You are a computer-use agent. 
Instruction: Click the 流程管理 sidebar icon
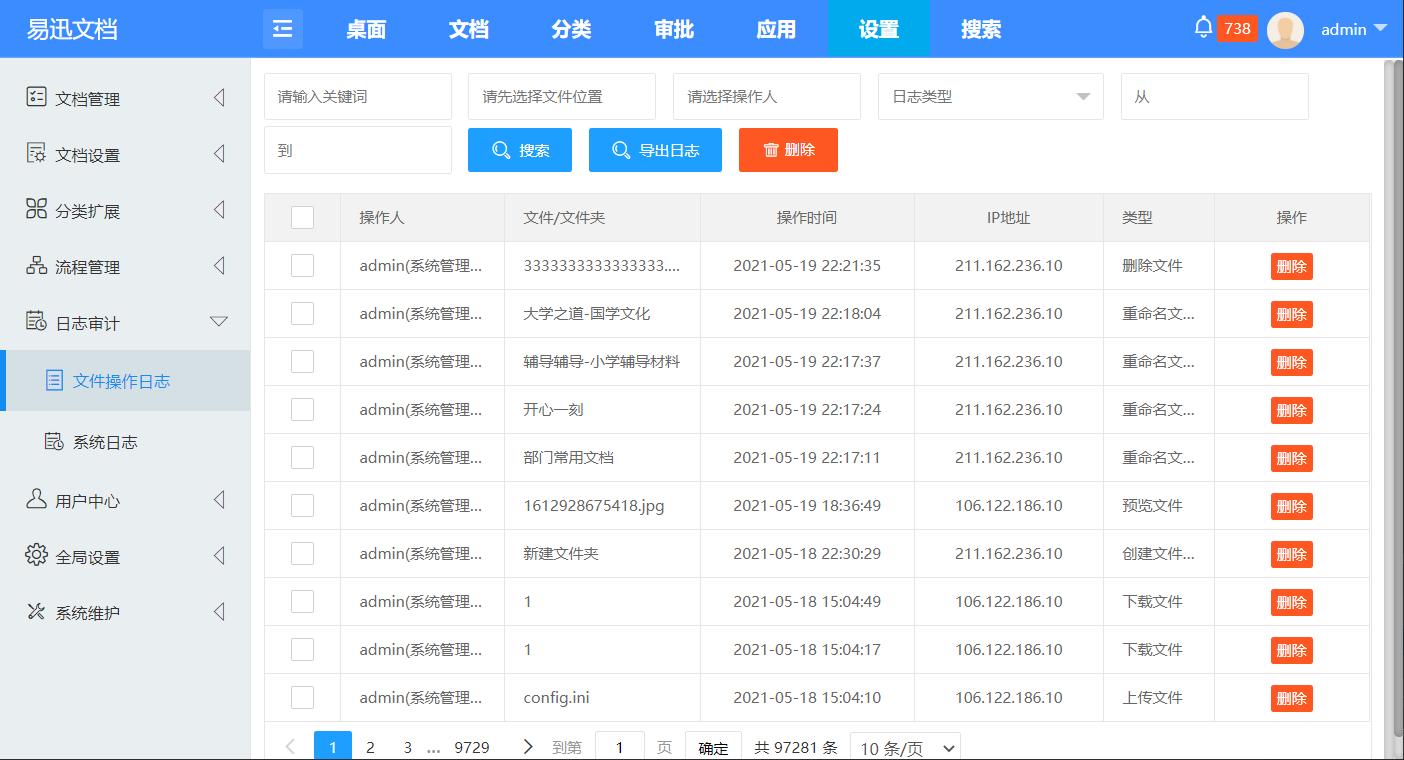(36, 265)
